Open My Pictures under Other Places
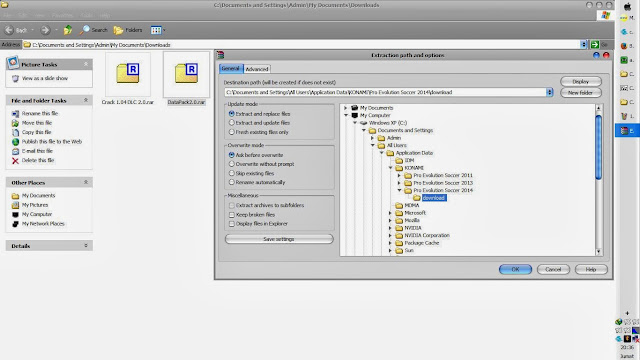The image size is (640, 360). coord(35,204)
